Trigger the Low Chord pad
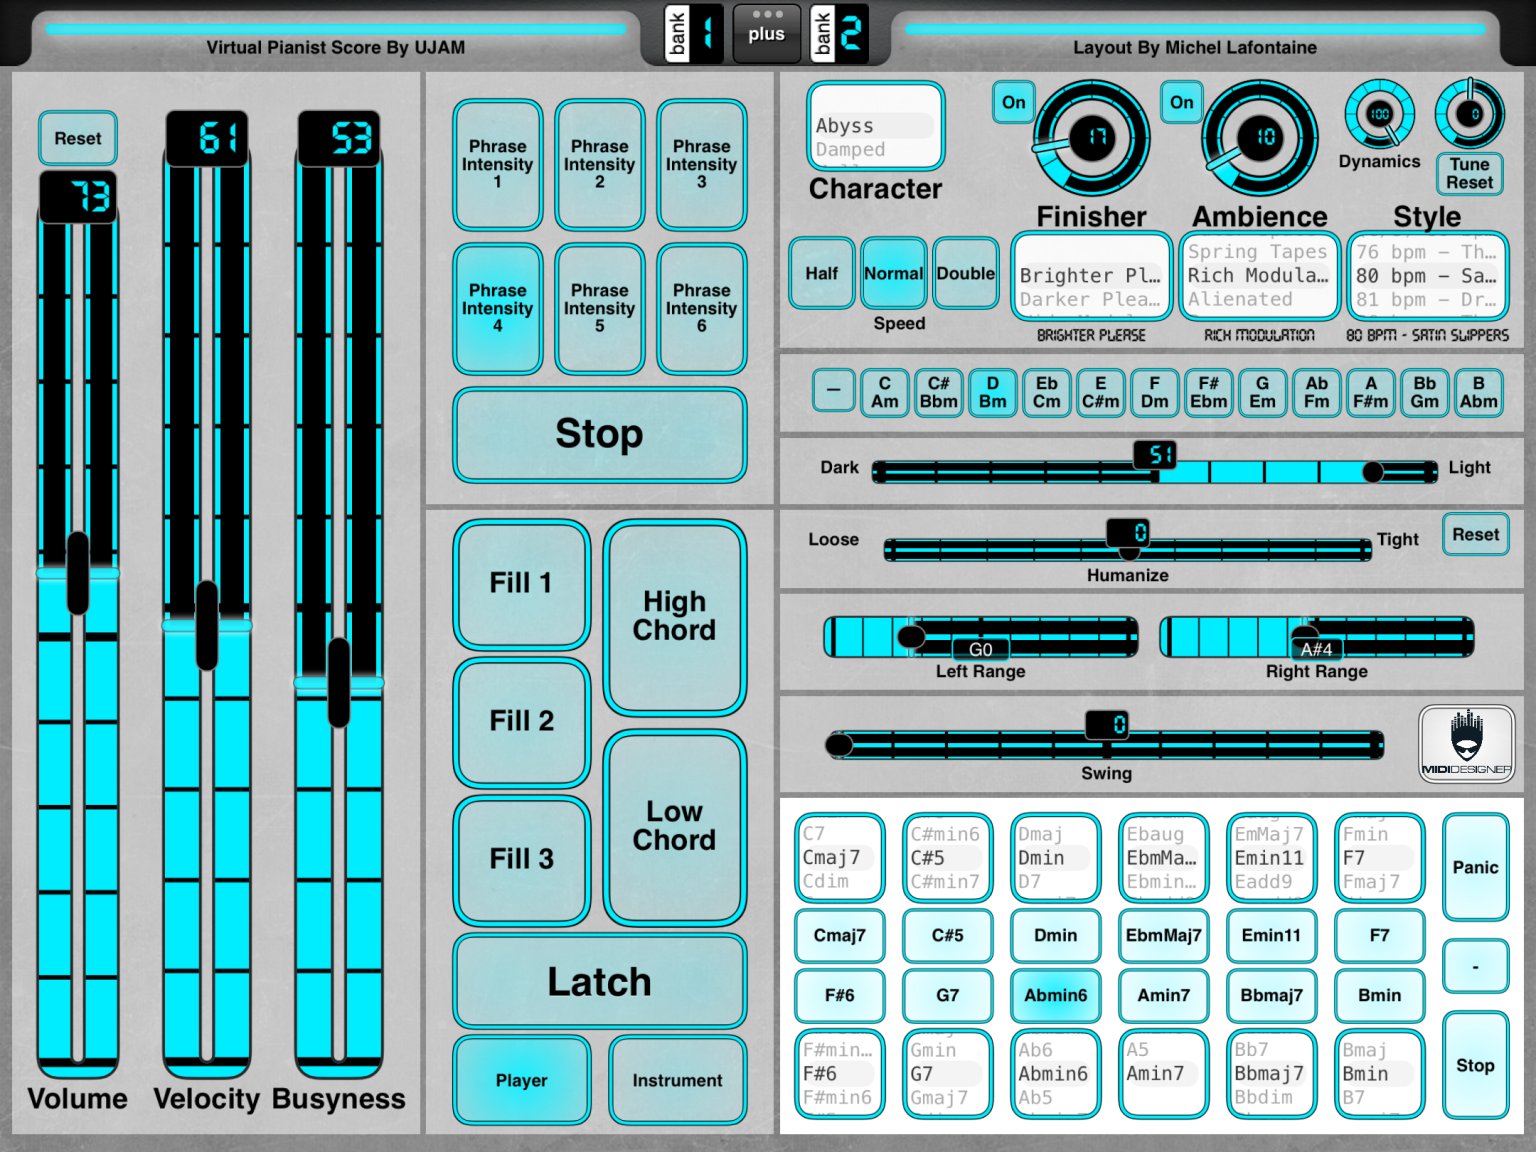This screenshot has width=1536, height=1152. pos(675,827)
